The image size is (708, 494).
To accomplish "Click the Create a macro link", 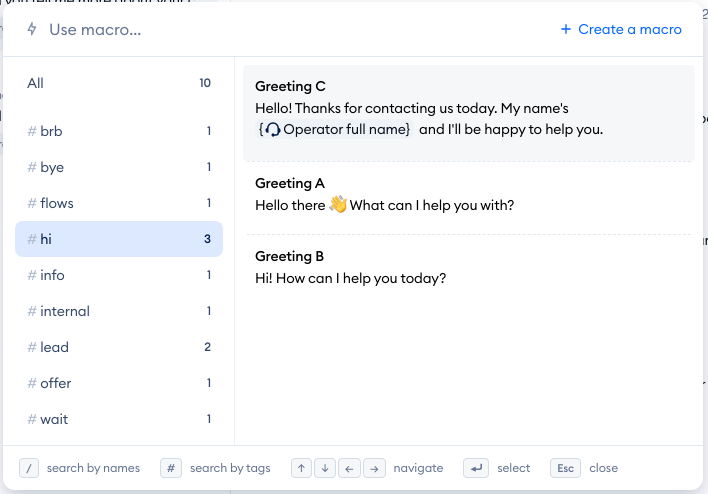I will point(621,30).
